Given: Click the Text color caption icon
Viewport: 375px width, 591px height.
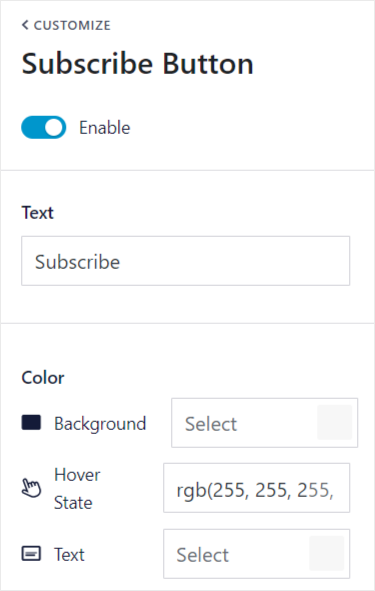Looking at the screenshot, I should (31, 554).
